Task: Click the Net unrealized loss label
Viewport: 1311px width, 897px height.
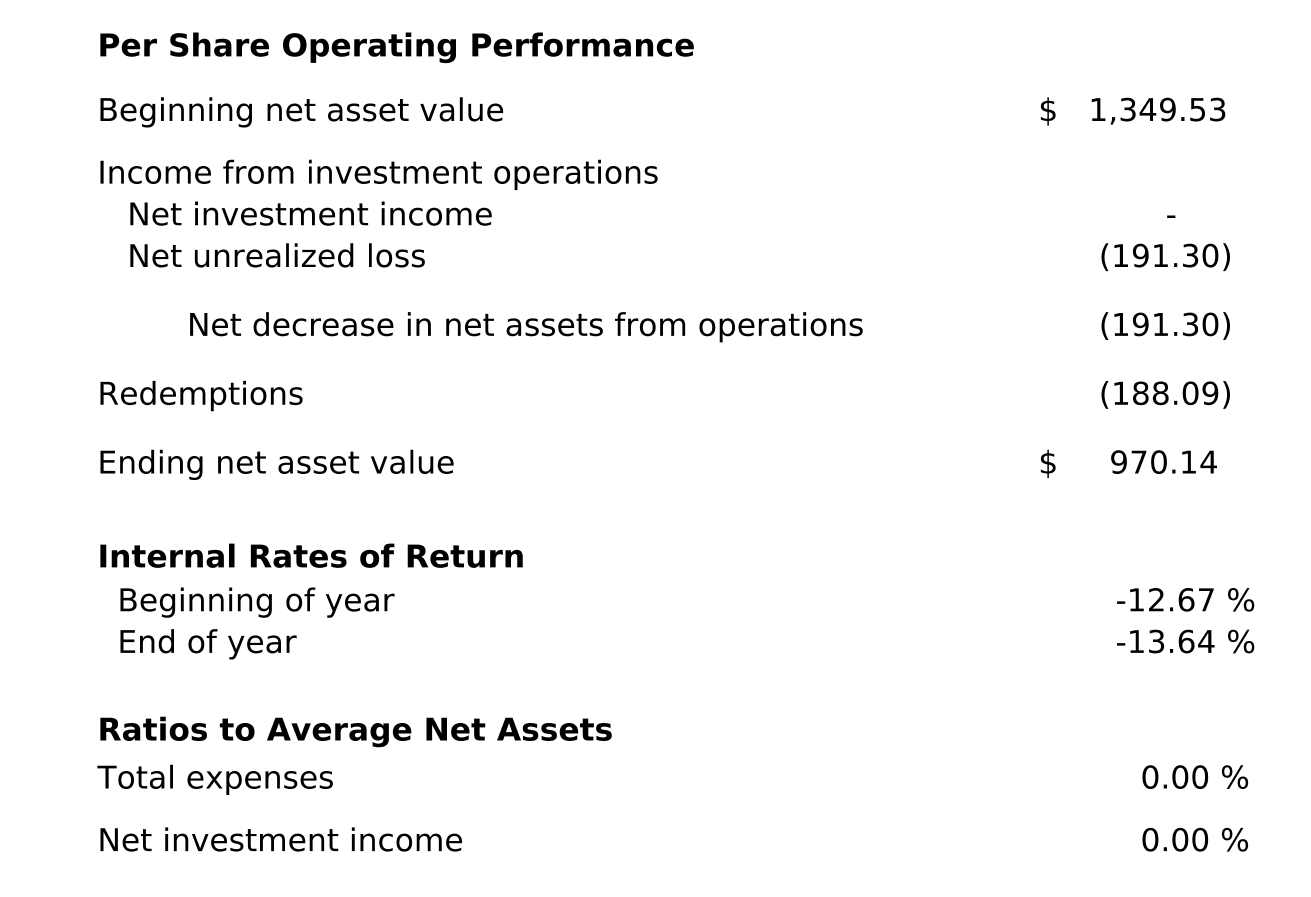Action: (276, 257)
